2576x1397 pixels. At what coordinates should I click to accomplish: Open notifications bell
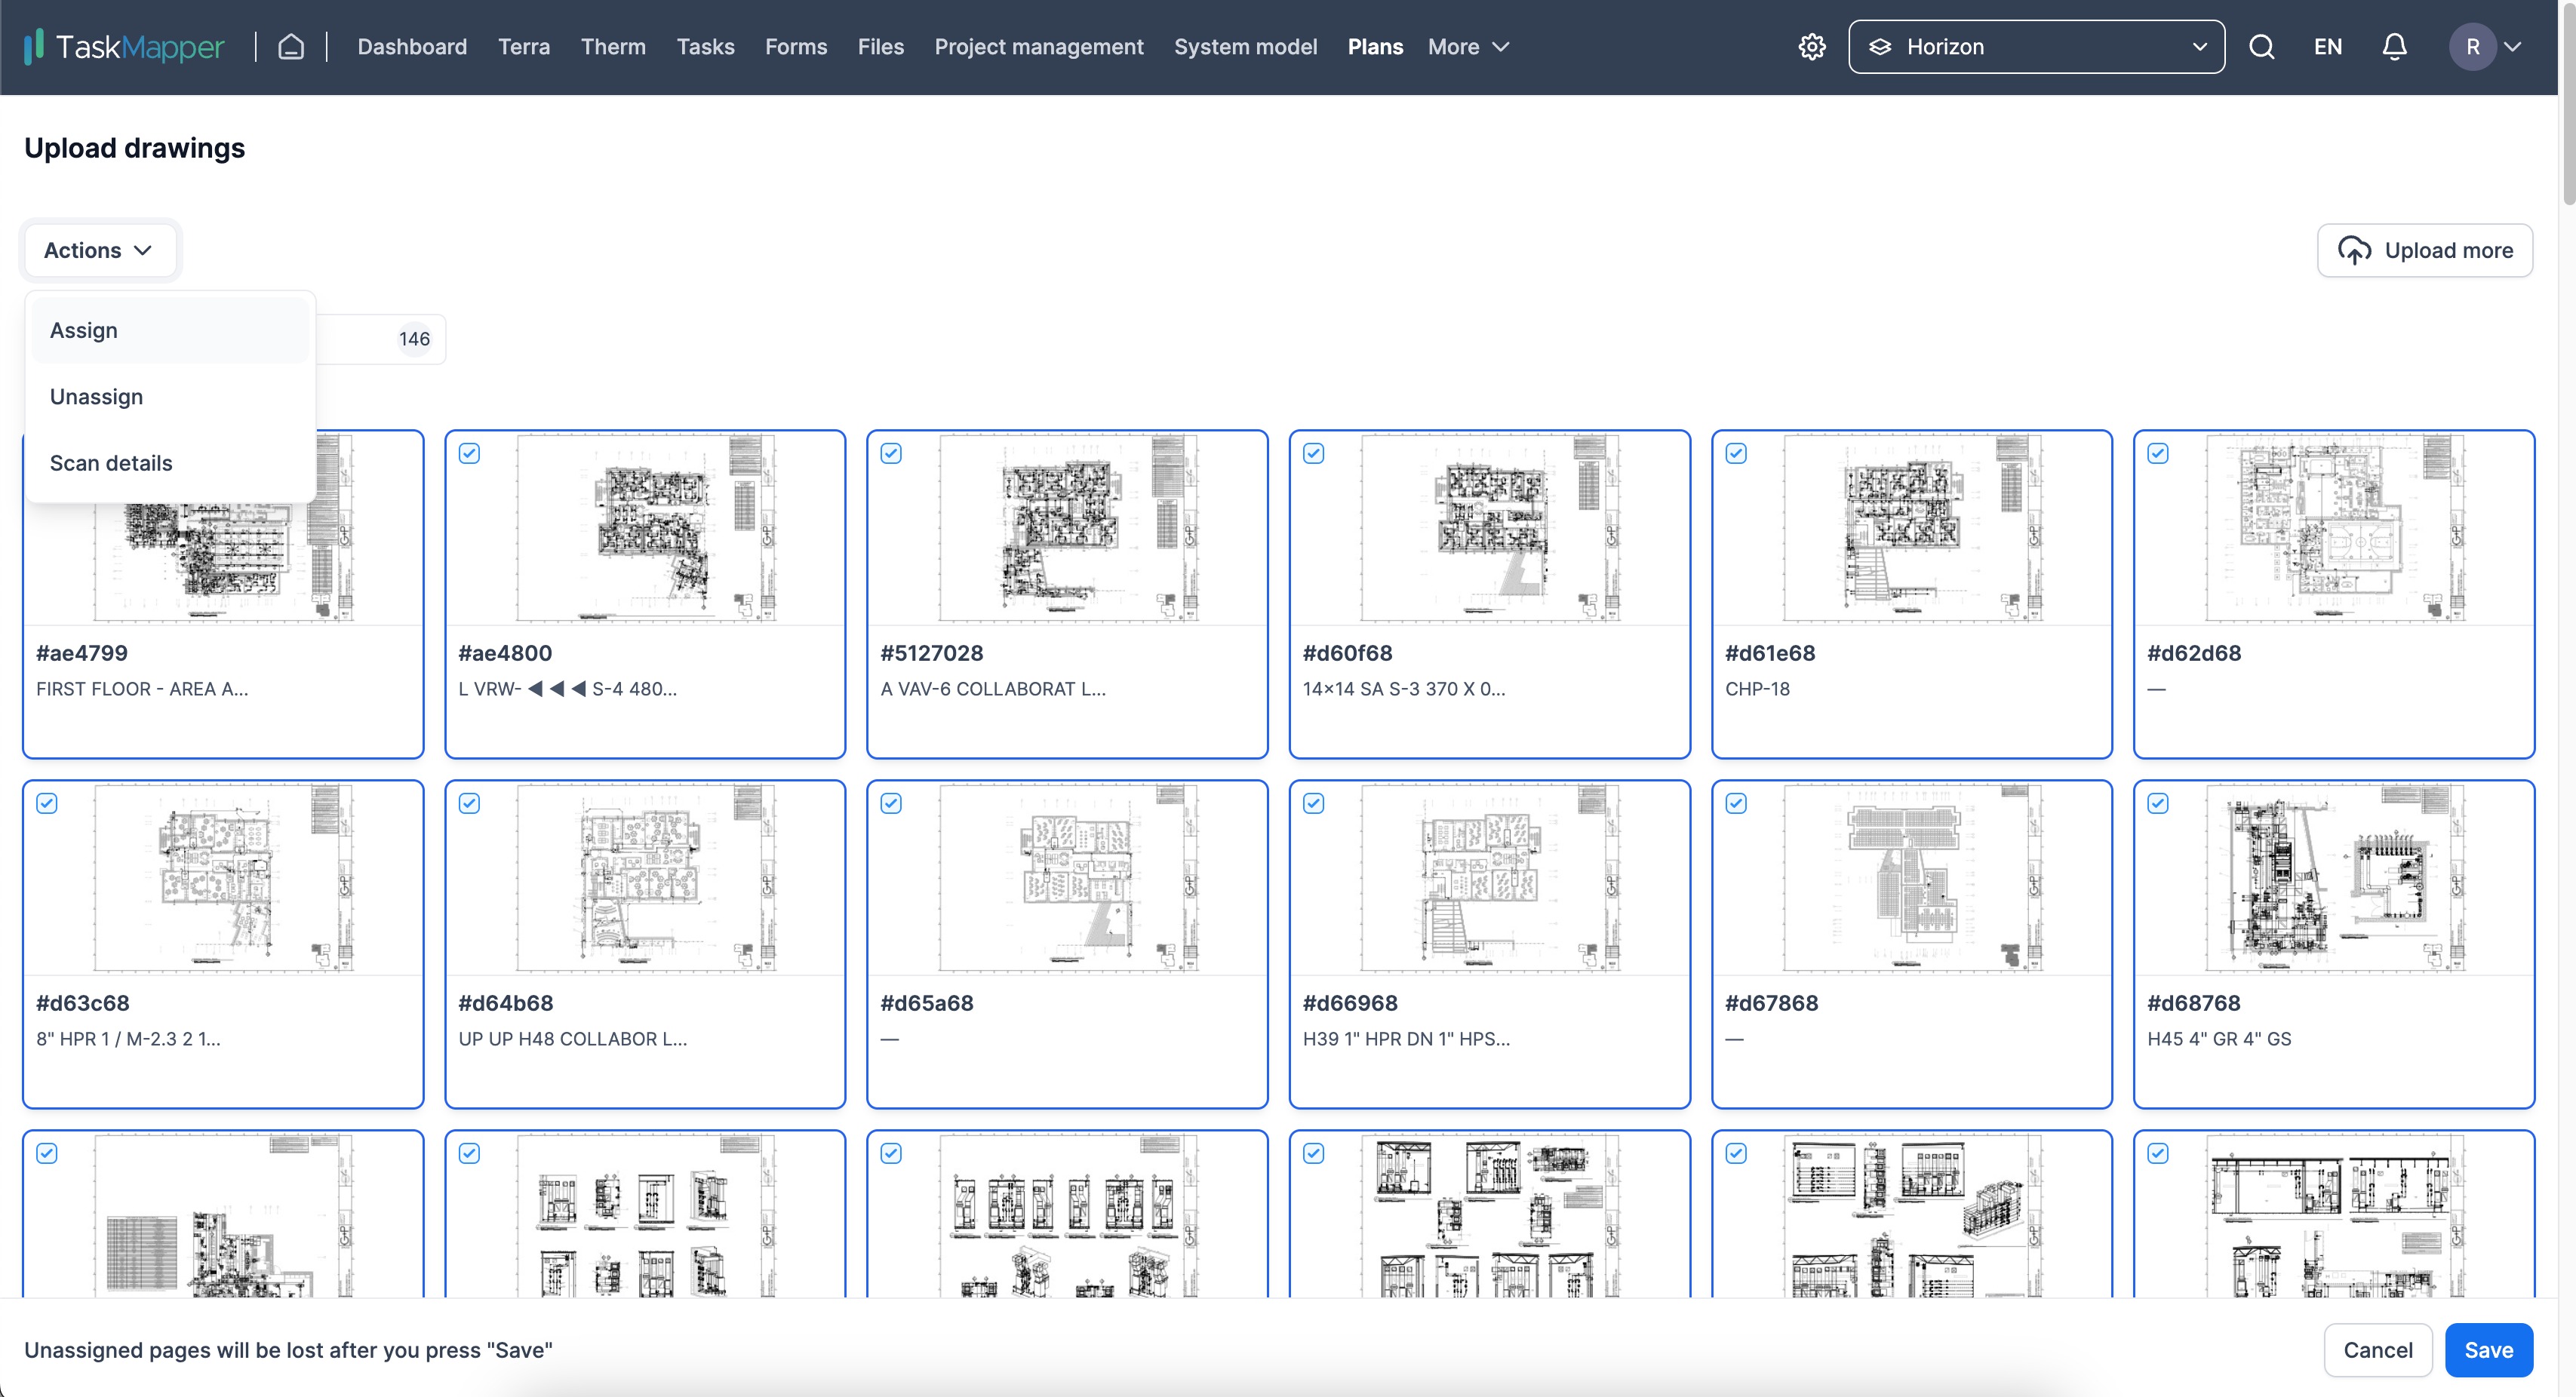tap(2394, 47)
